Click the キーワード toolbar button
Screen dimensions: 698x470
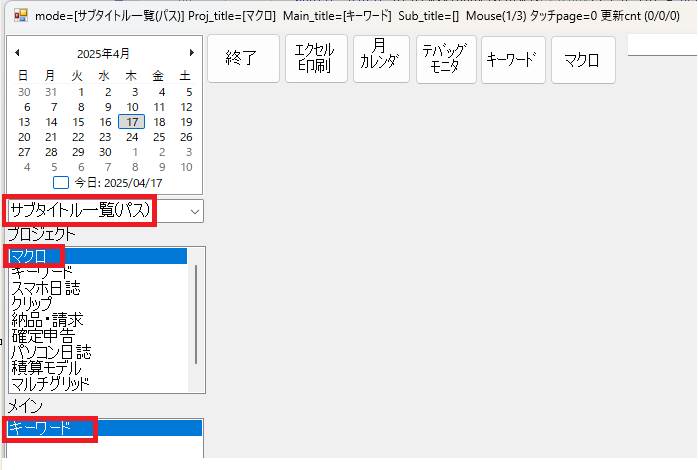[x=513, y=59]
